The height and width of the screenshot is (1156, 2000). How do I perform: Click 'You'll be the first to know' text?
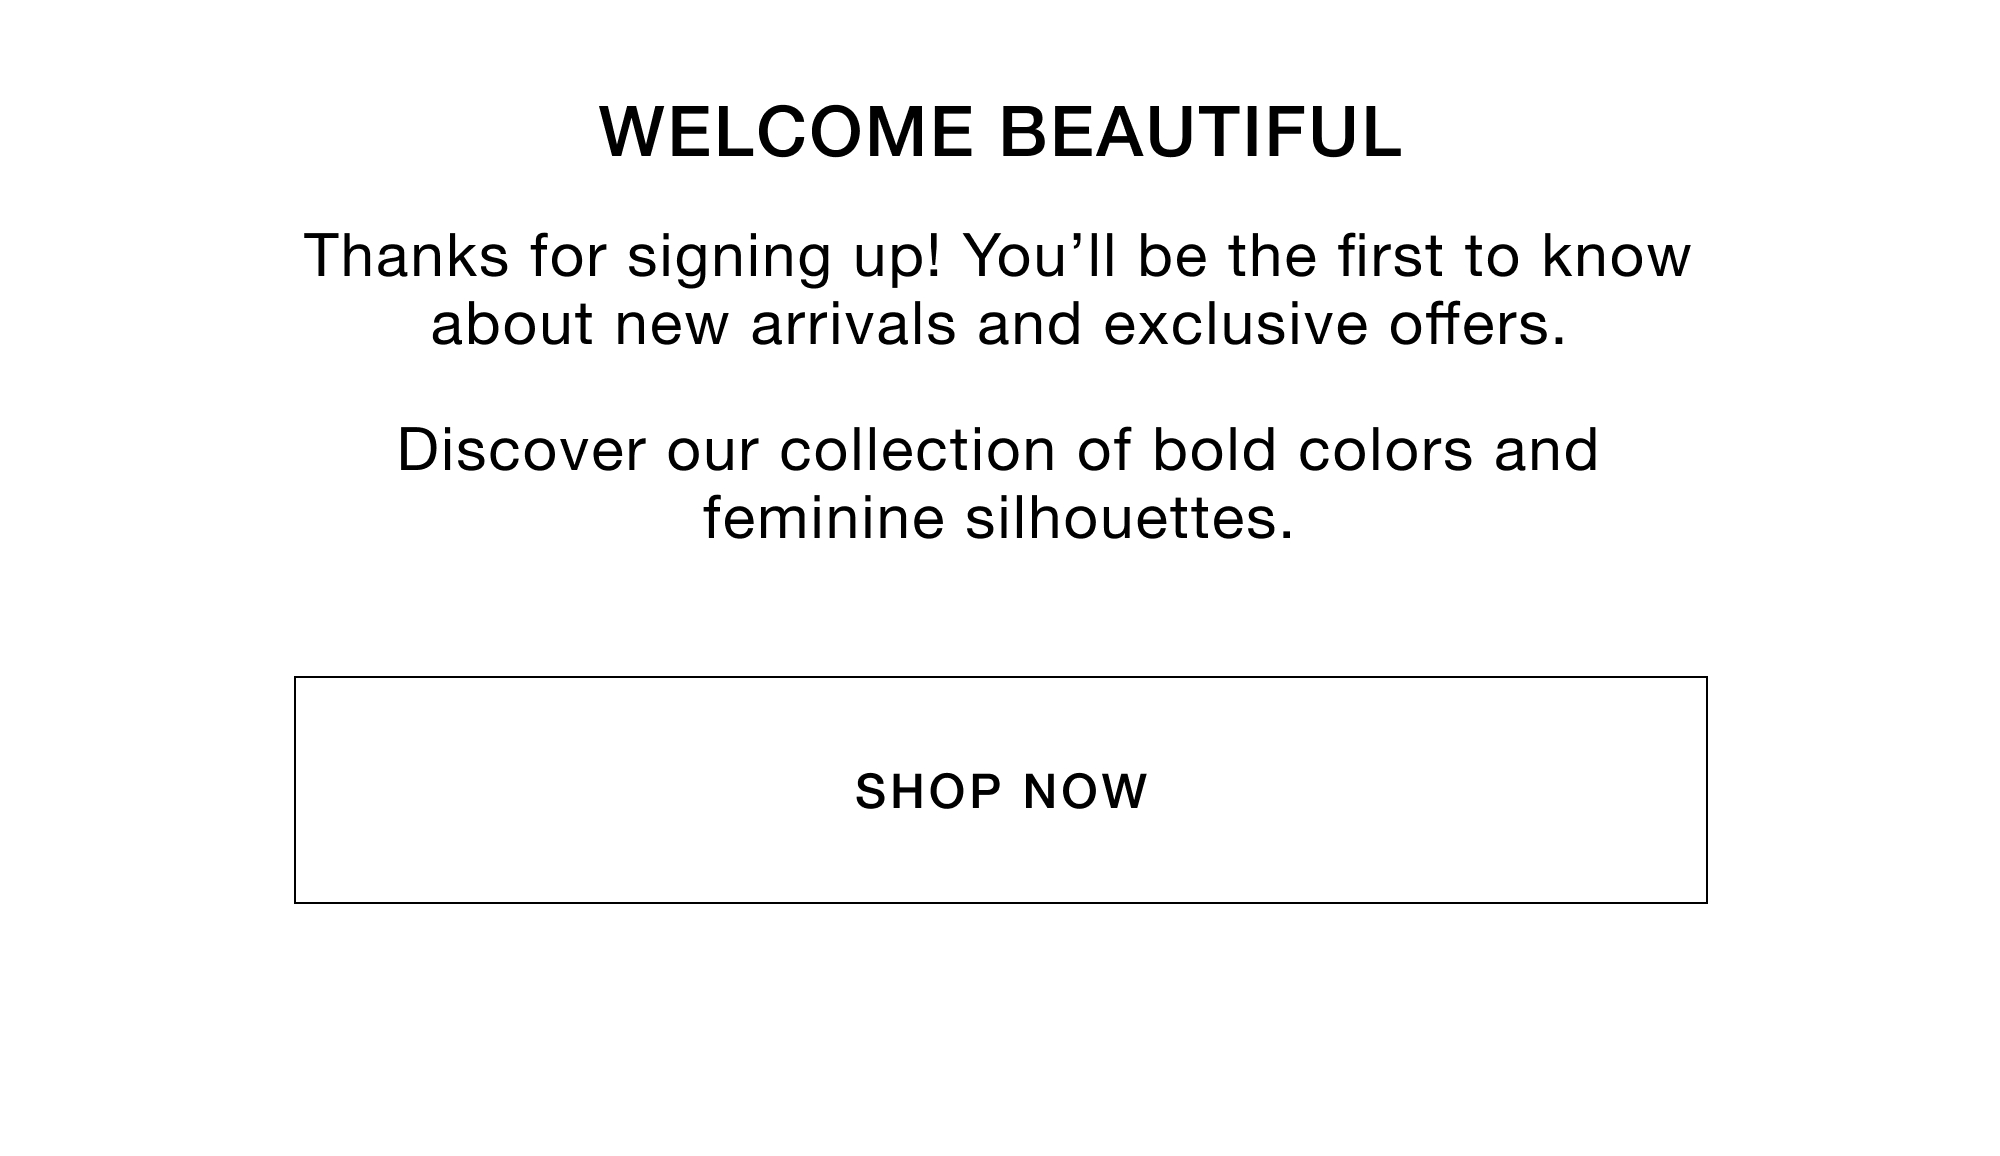coord(1328,256)
